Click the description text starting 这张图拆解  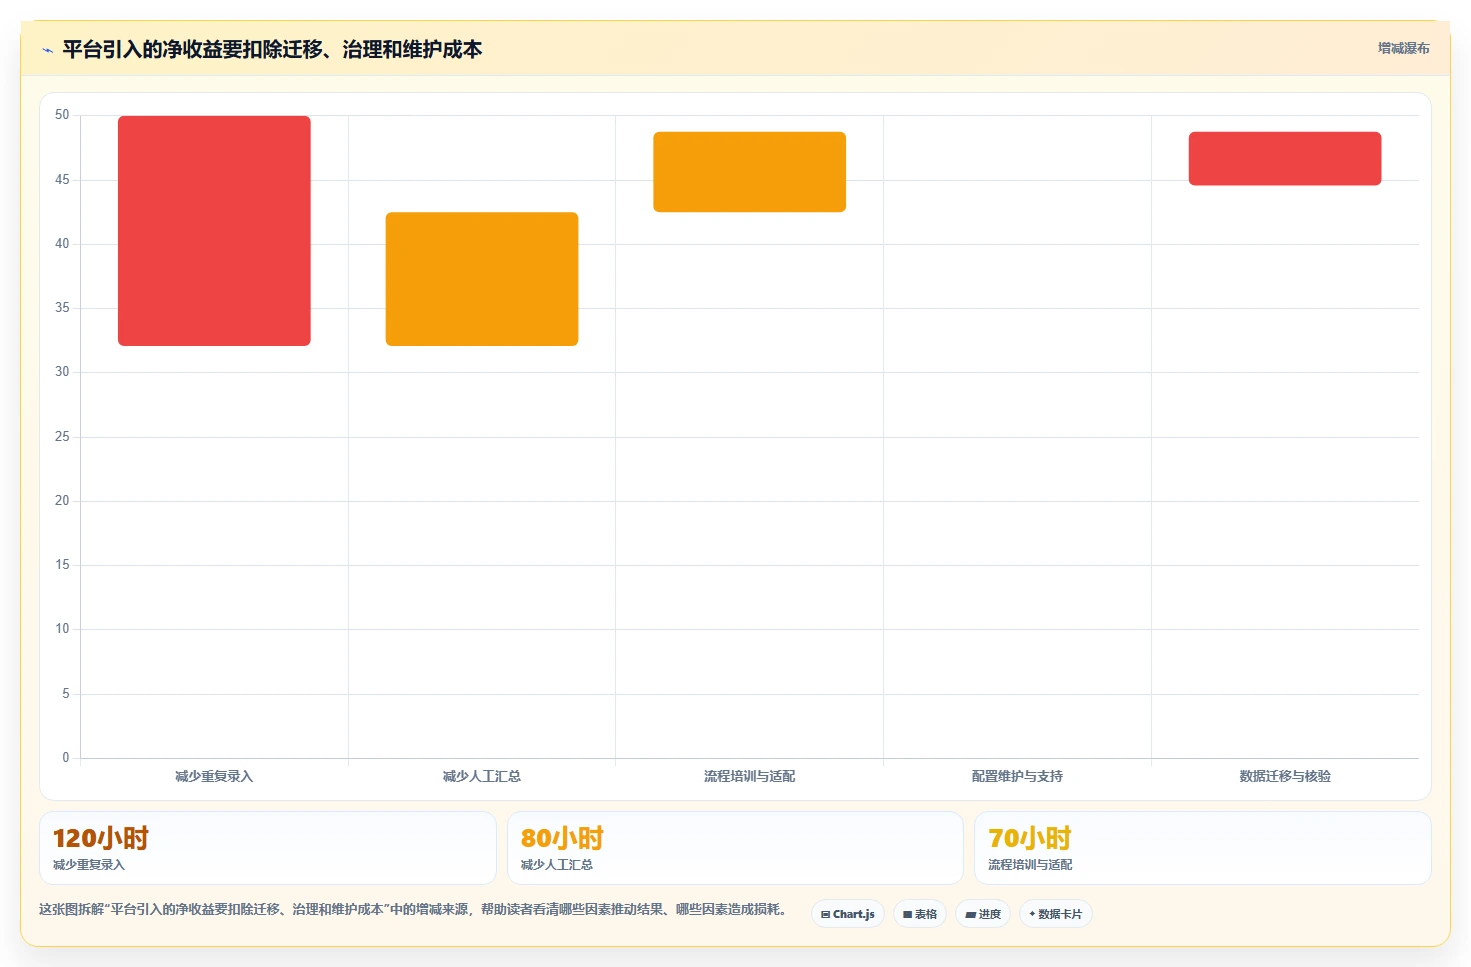click(414, 909)
